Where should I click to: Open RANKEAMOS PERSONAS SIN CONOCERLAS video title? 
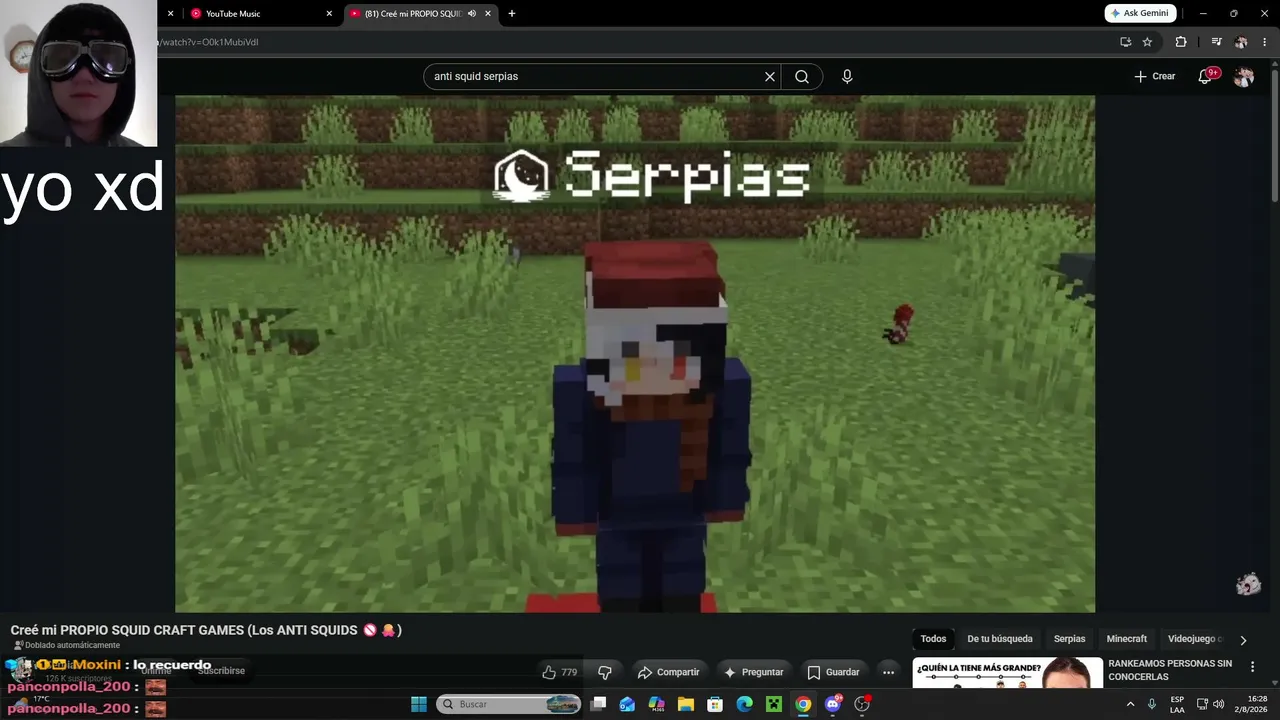tap(1170, 670)
